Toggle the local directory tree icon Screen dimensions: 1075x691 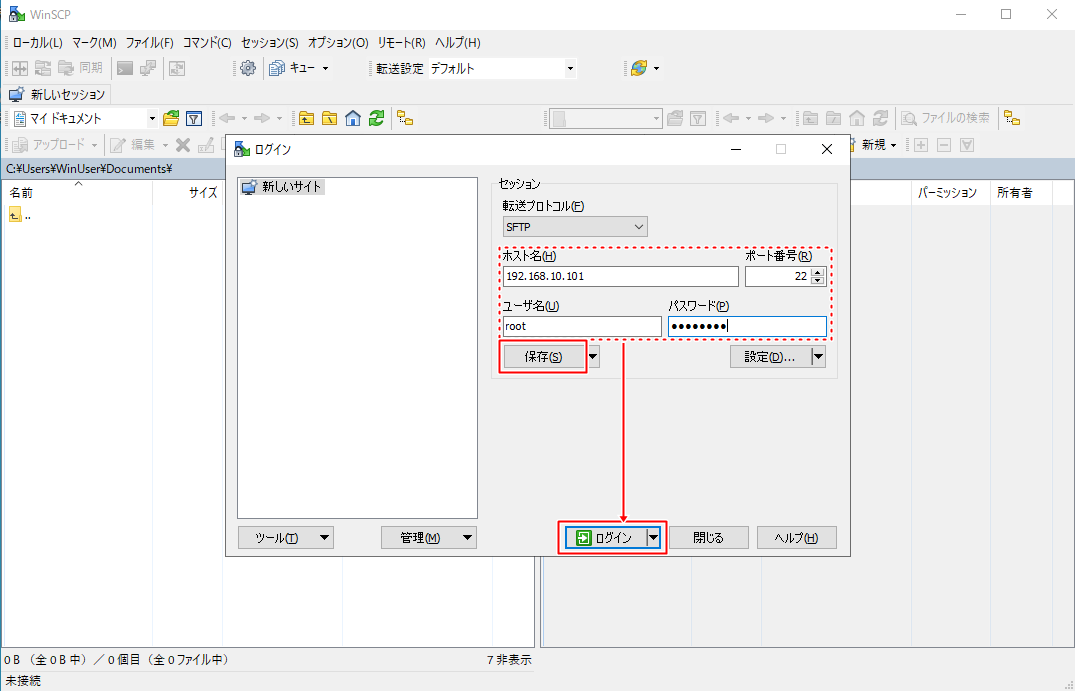tap(405, 118)
